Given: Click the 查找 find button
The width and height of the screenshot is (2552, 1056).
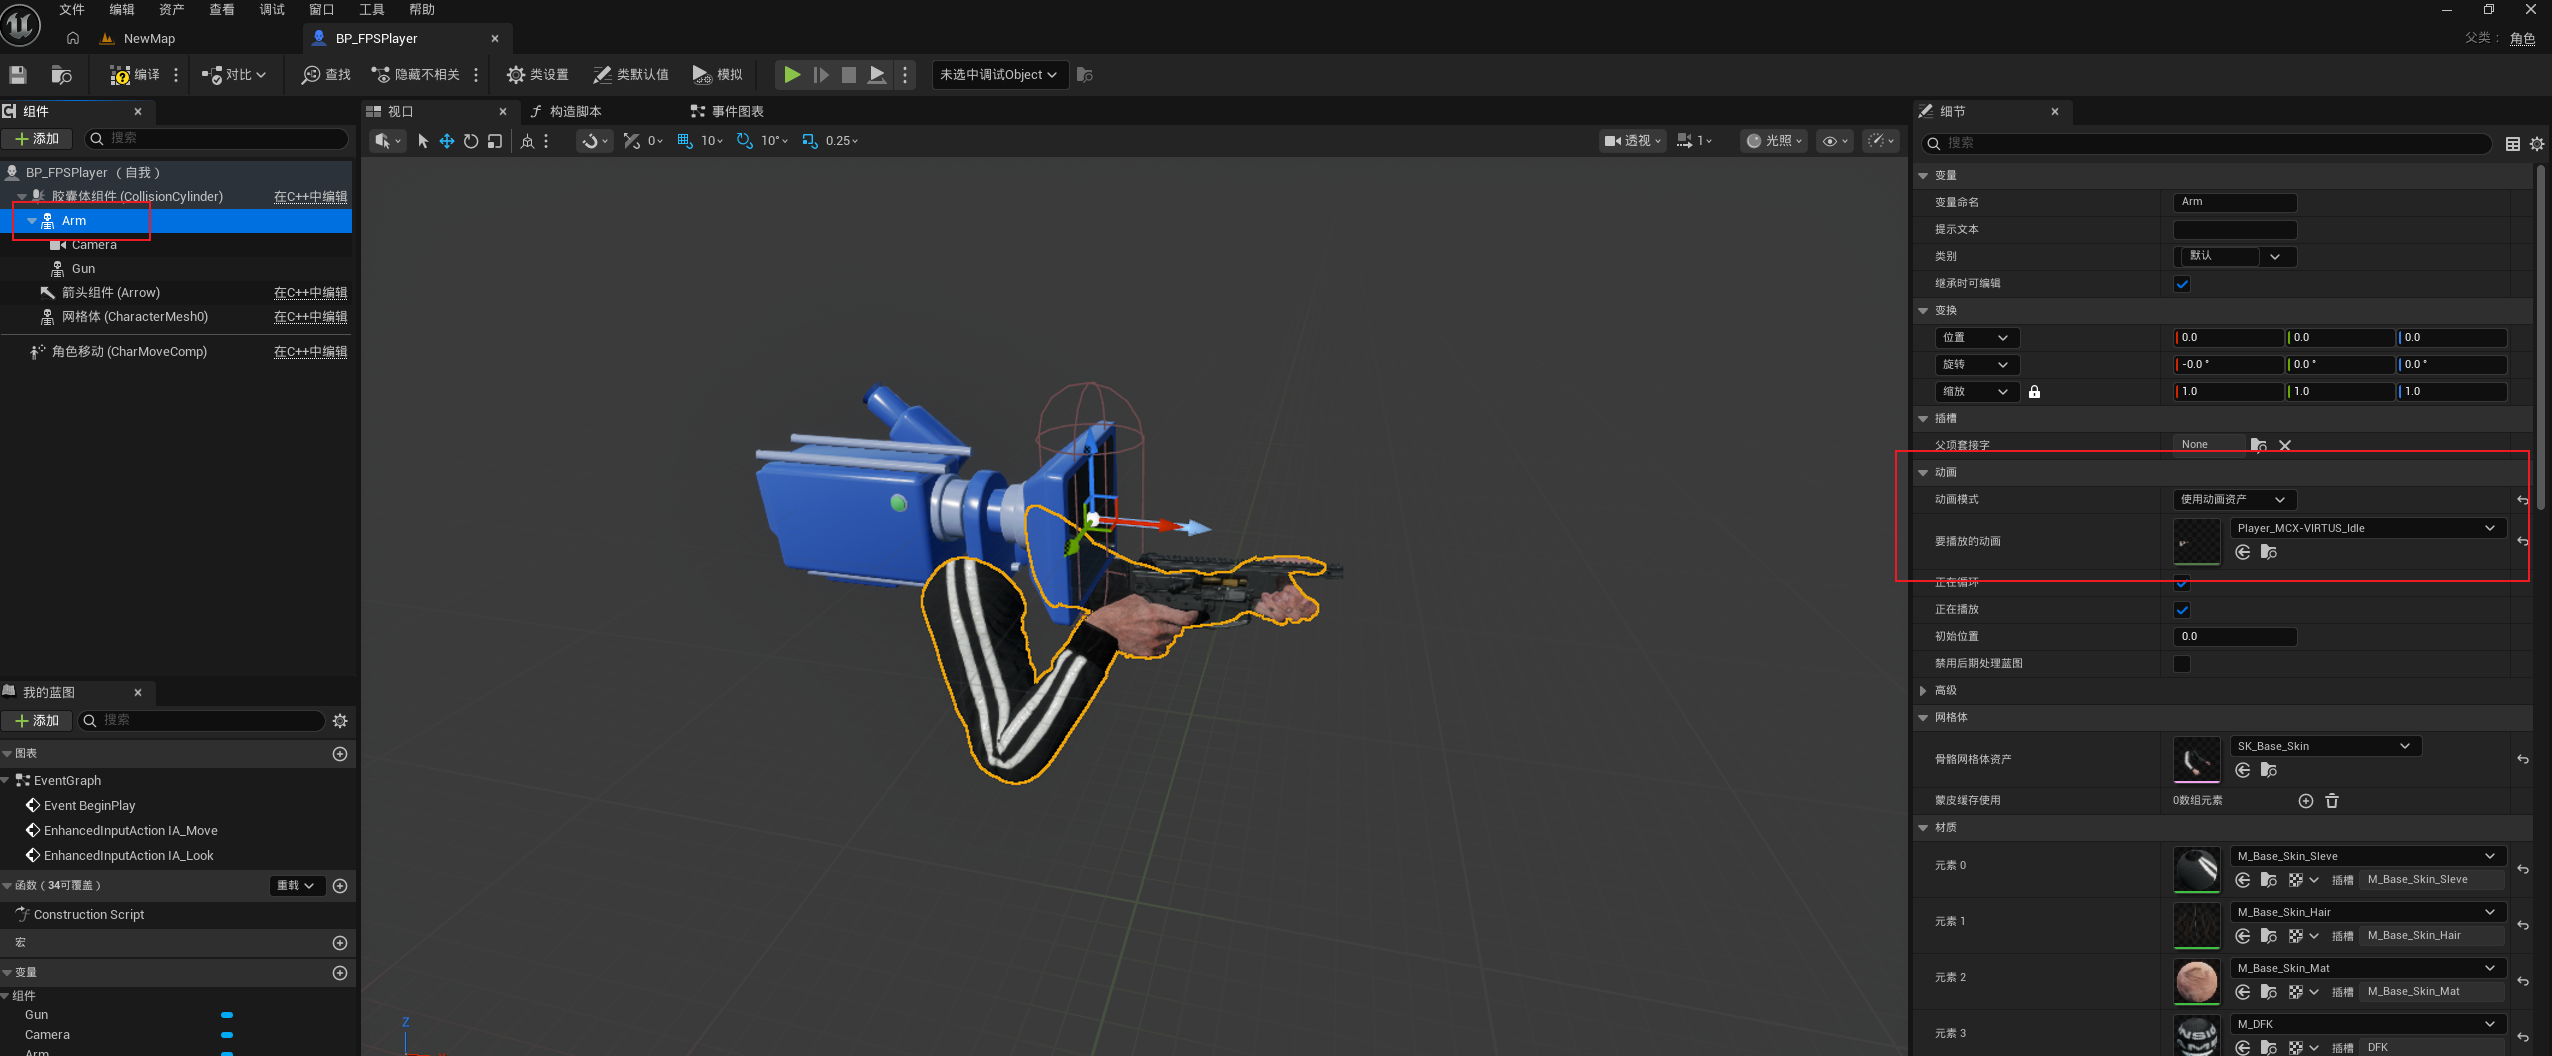Looking at the screenshot, I should pos(326,75).
